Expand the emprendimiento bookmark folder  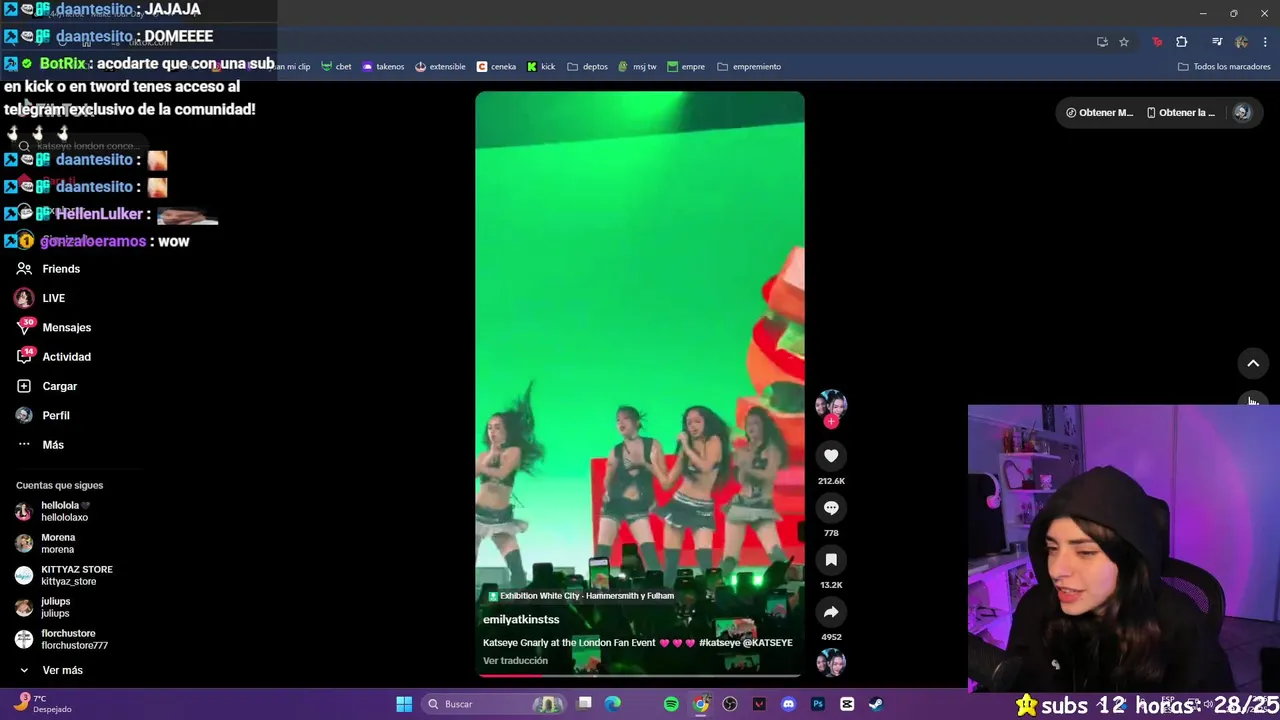pyautogui.click(x=749, y=67)
